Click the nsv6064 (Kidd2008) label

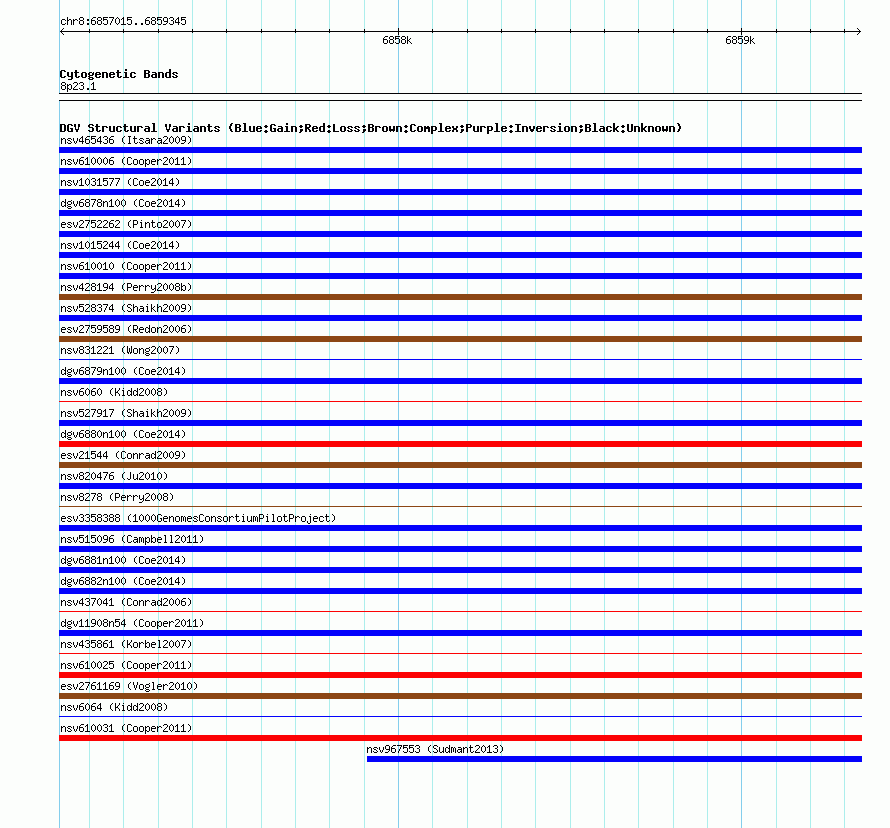click(114, 707)
